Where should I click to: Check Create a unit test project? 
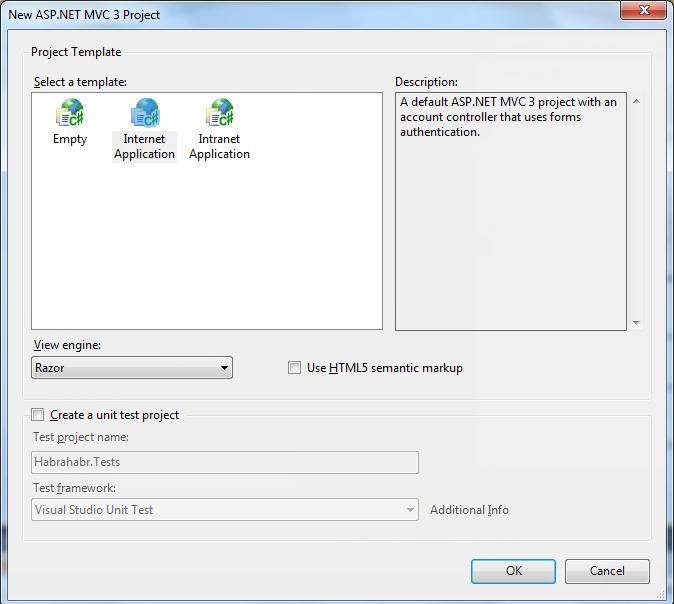pos(38,415)
